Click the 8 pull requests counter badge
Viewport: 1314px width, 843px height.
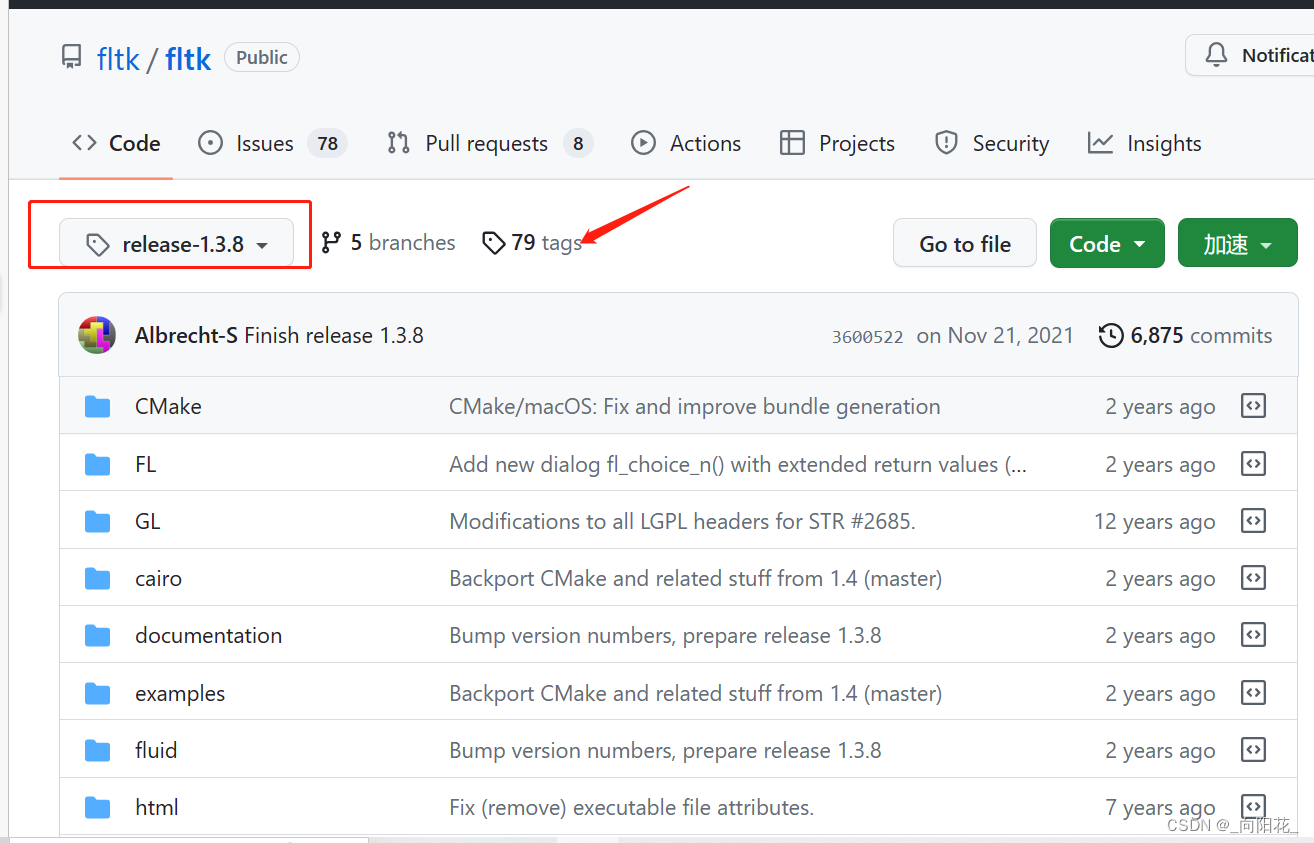[578, 144]
